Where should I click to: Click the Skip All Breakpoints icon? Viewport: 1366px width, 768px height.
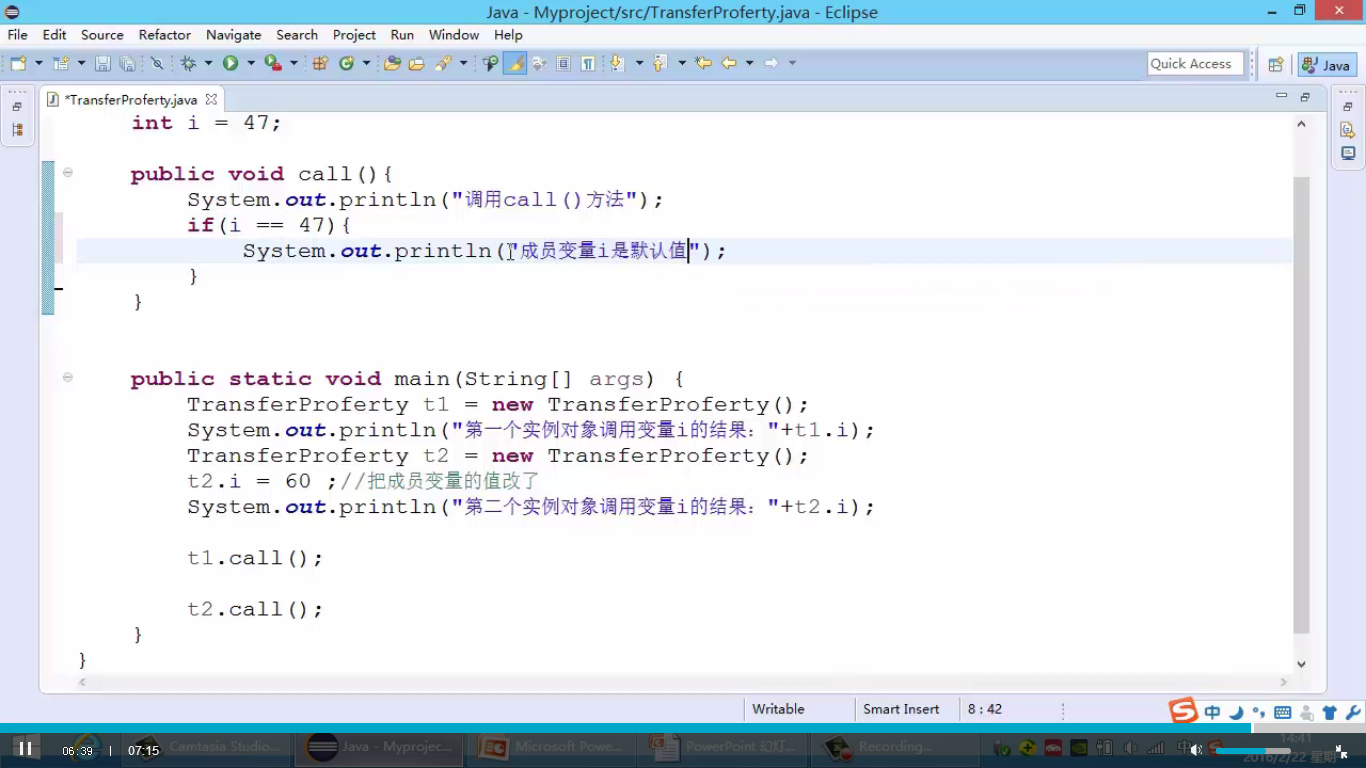point(157,63)
